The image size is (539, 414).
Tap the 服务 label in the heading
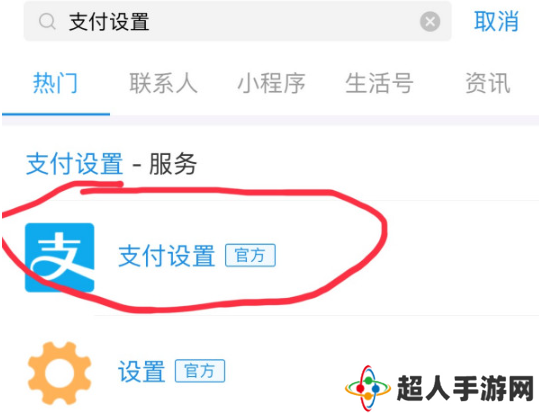tap(173, 164)
